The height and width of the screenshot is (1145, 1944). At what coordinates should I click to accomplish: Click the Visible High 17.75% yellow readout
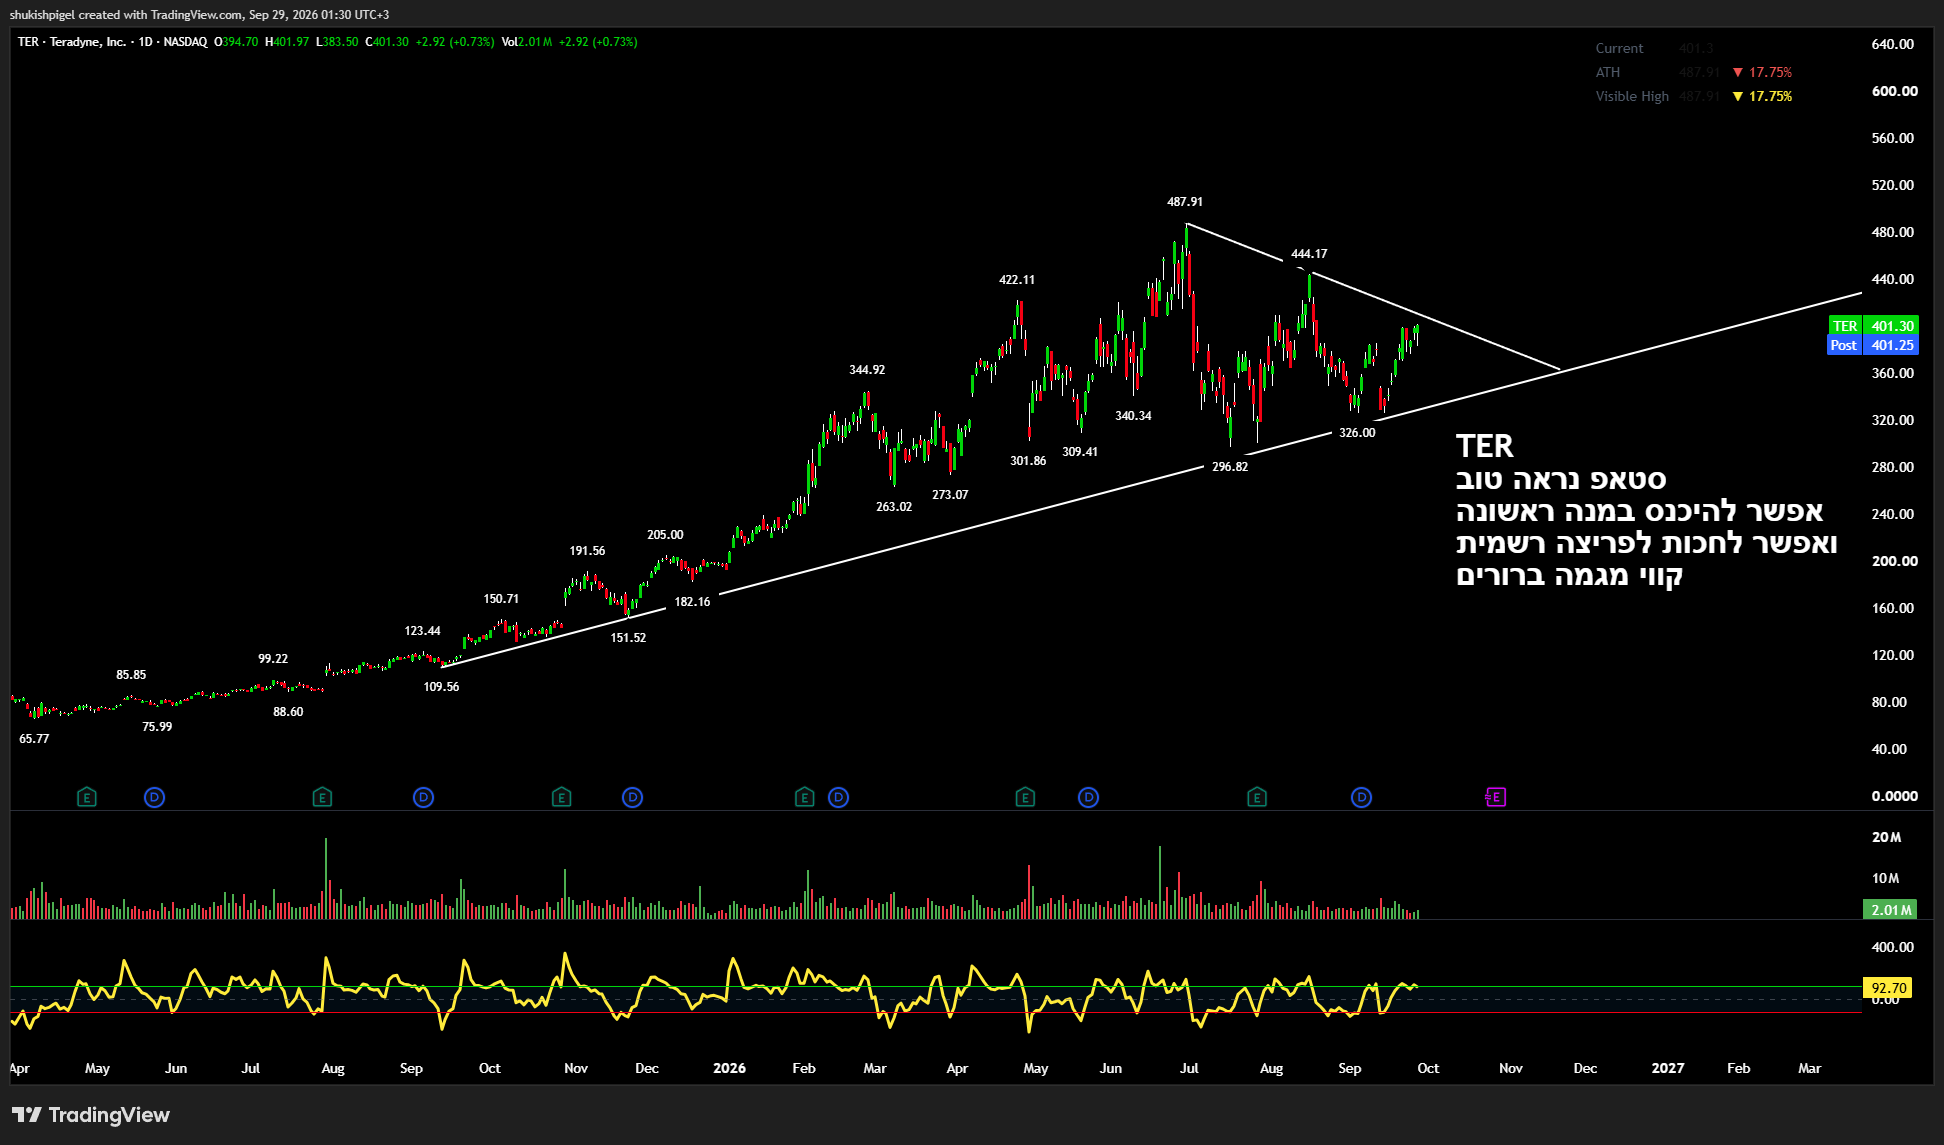click(x=1762, y=96)
